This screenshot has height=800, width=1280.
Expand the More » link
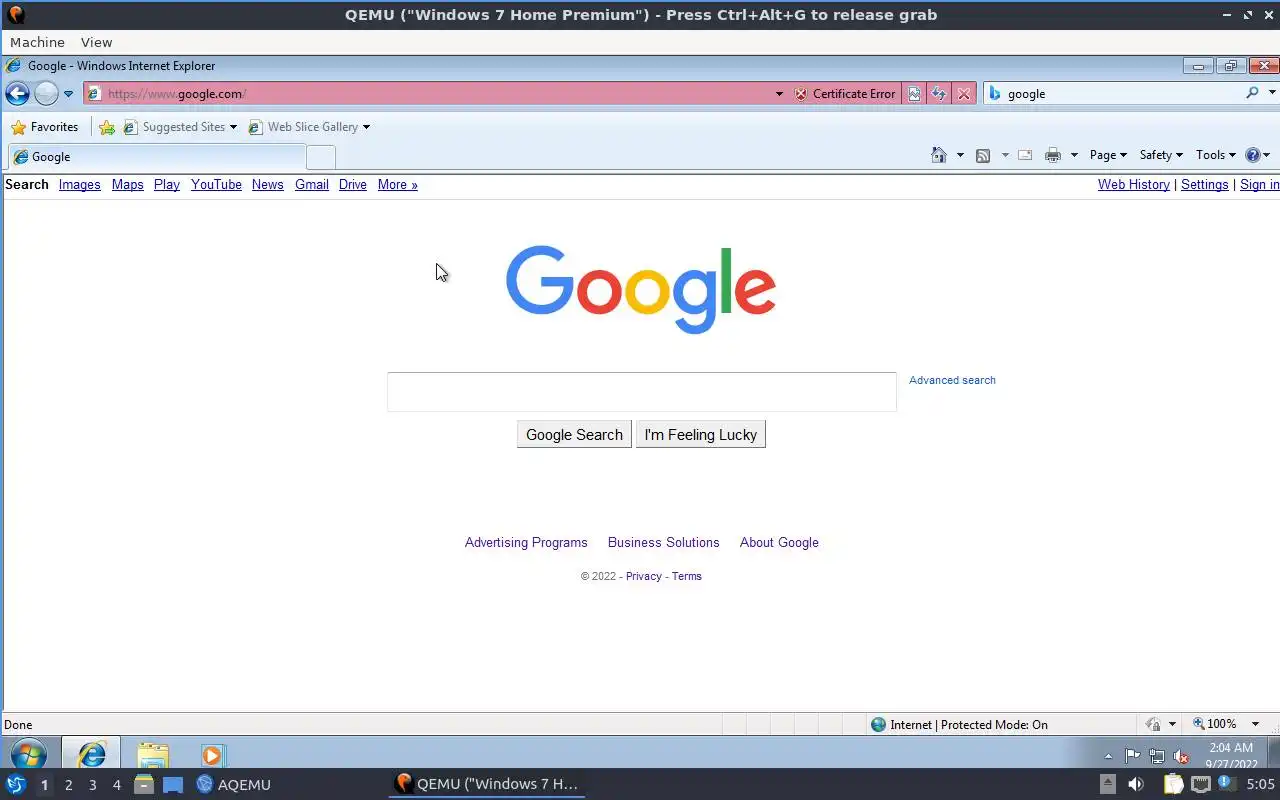pyautogui.click(x=397, y=185)
